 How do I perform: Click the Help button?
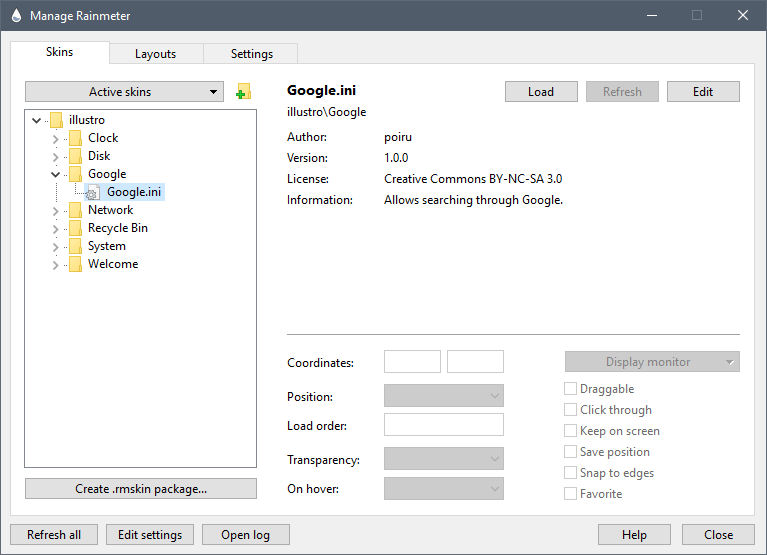634,534
